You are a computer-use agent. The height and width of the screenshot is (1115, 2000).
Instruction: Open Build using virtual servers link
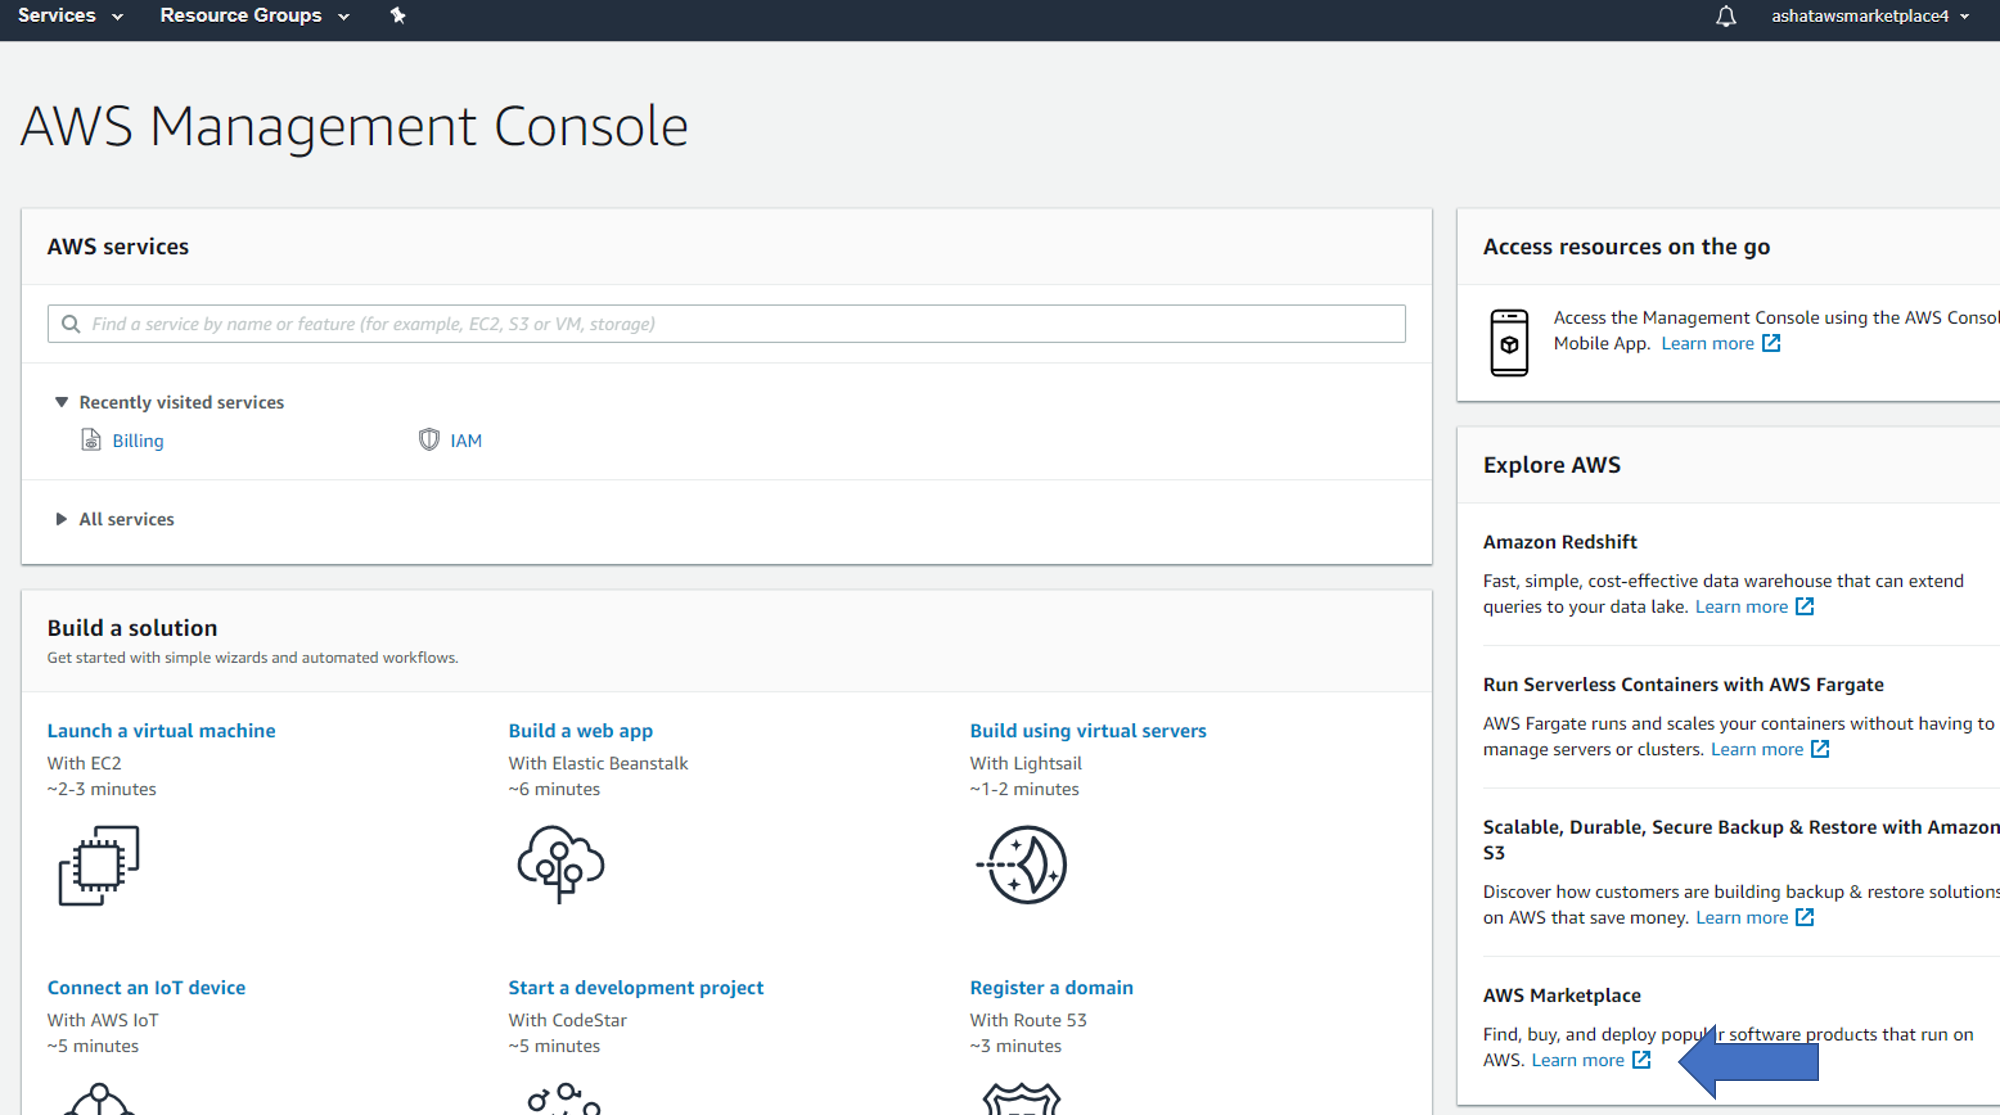point(1088,731)
